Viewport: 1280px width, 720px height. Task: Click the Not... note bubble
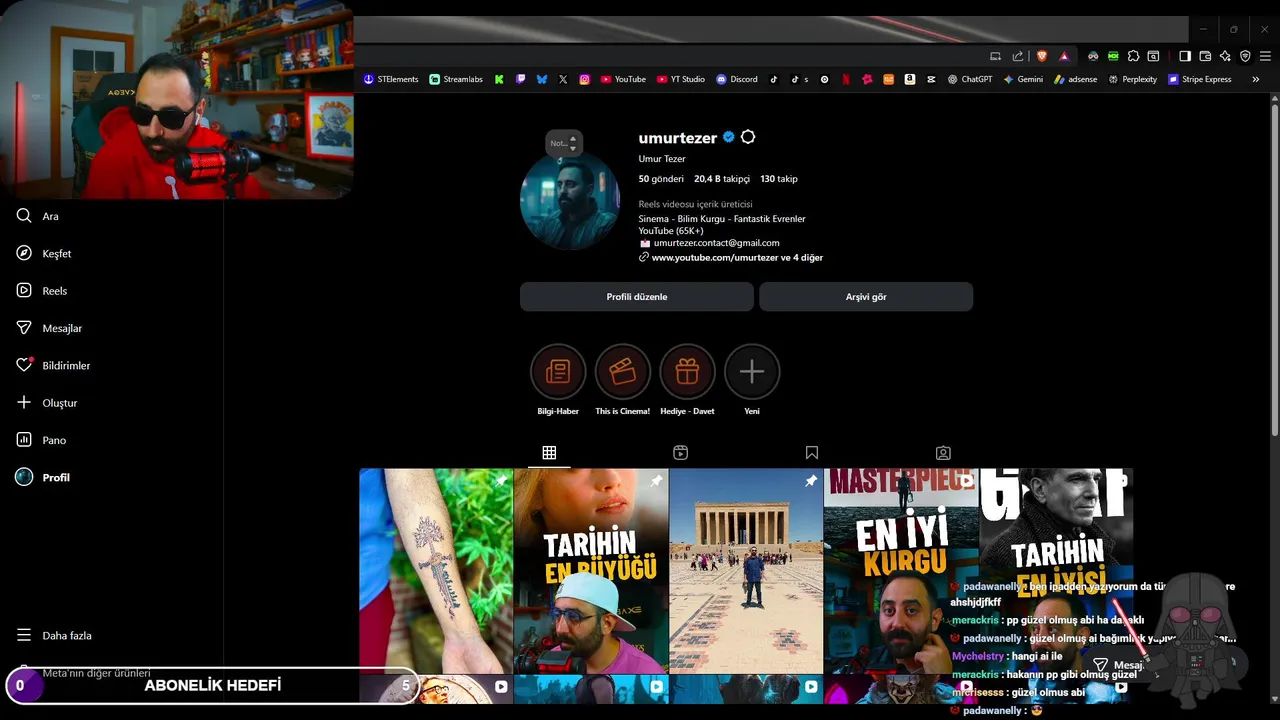point(564,143)
